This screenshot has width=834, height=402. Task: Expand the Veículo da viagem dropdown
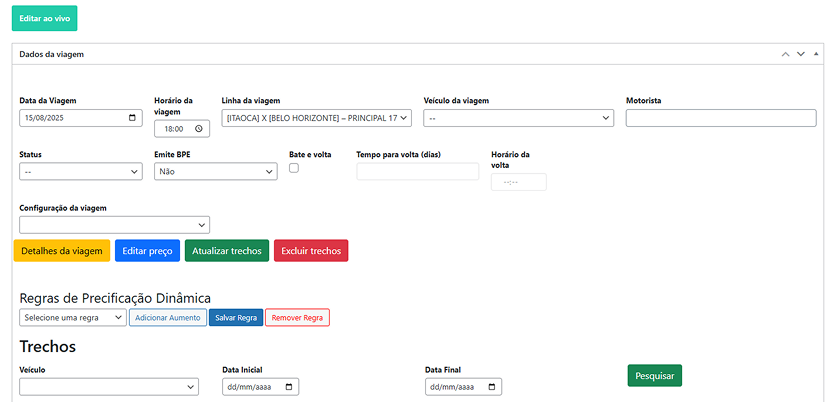518,118
